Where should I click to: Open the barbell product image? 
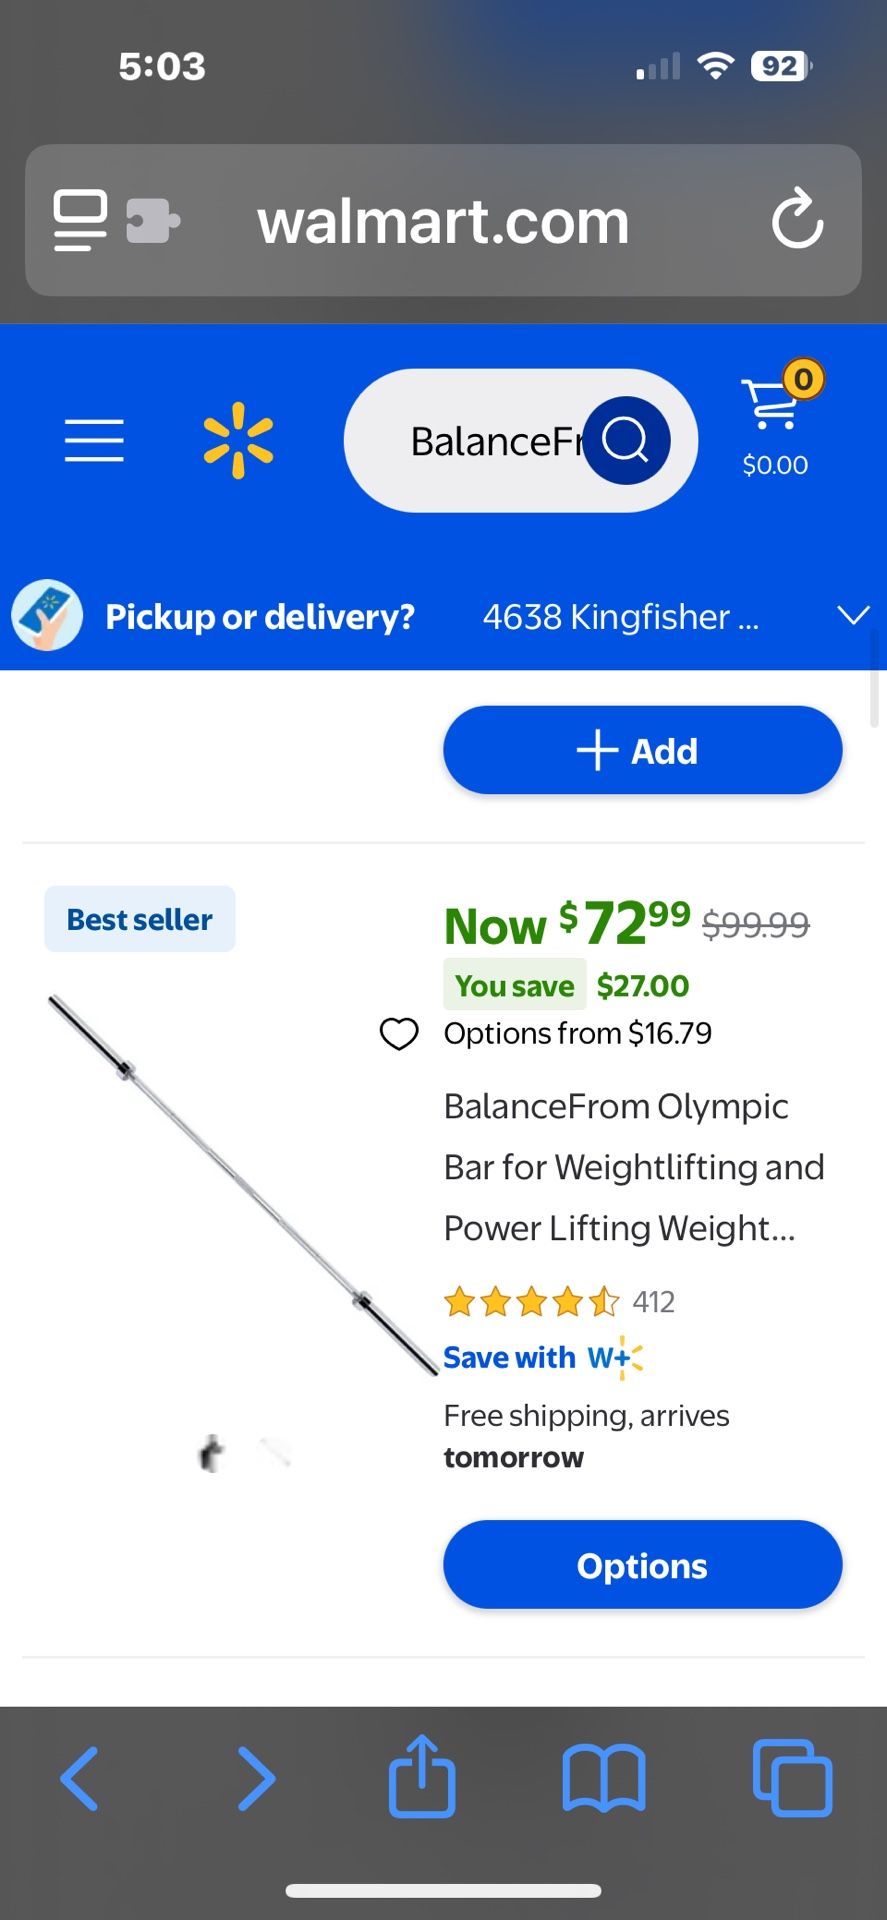[x=240, y=1185]
